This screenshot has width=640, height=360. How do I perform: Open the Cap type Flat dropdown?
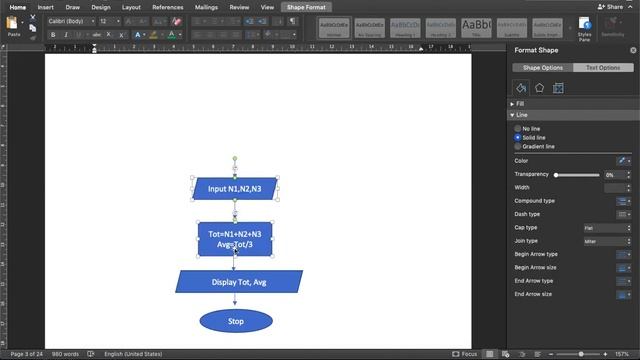607,228
